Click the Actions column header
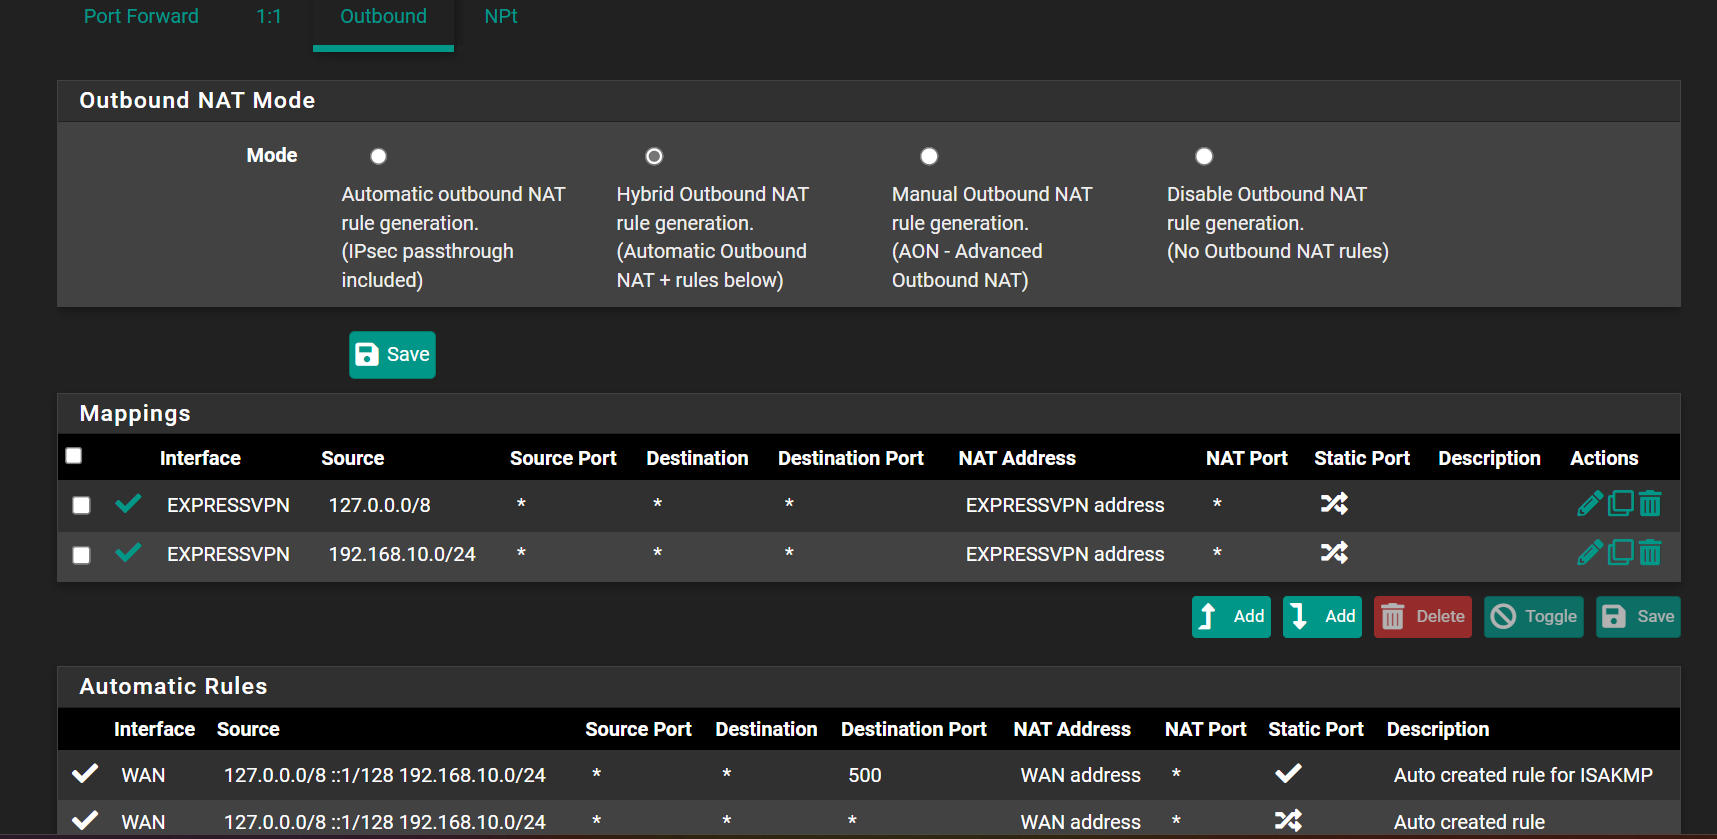The height and width of the screenshot is (839, 1717). click(x=1604, y=458)
